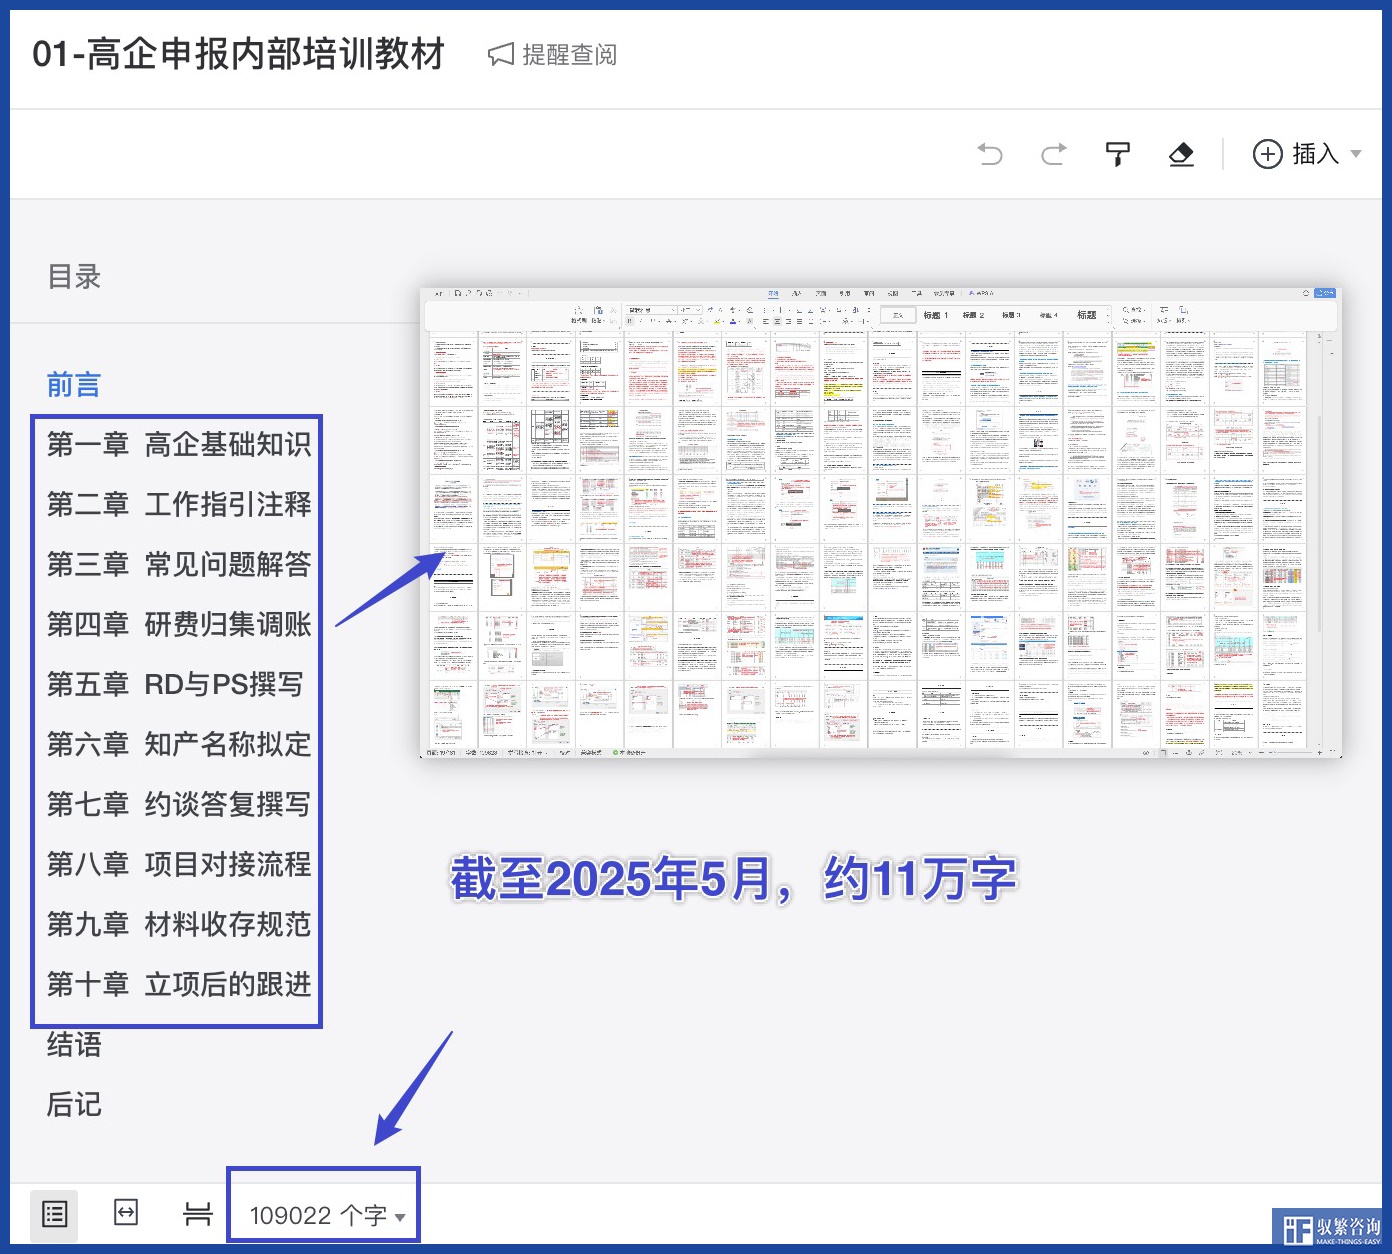Jump to 前言 in the outline

click(x=74, y=385)
